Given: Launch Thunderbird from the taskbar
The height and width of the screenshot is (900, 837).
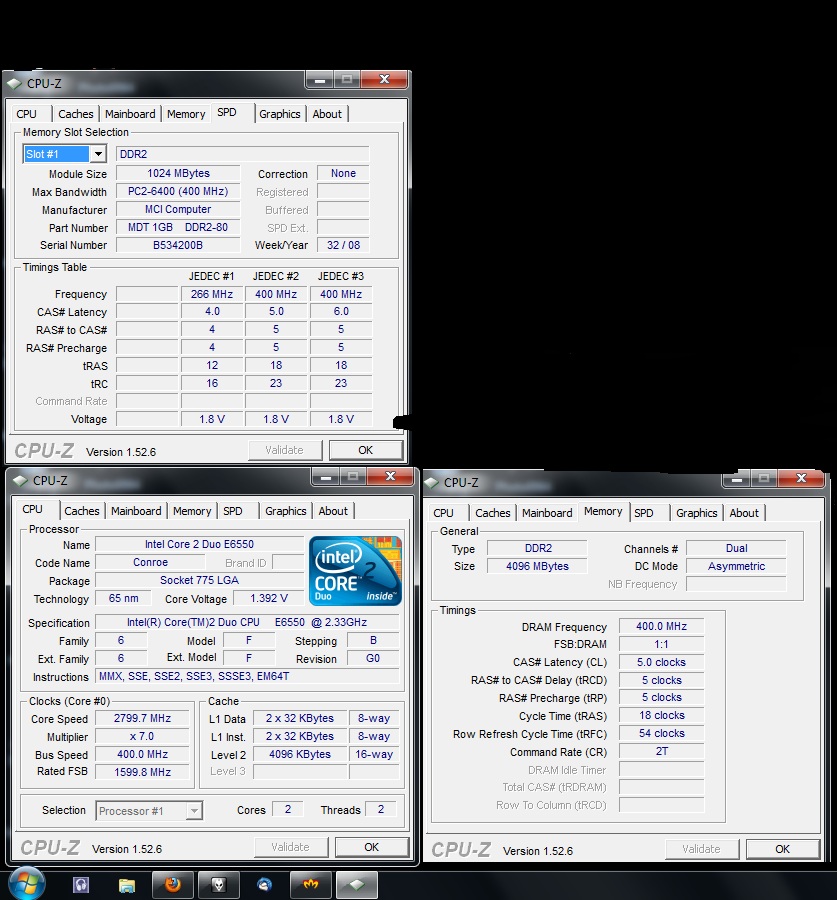Looking at the screenshot, I should pyautogui.click(x=265, y=885).
